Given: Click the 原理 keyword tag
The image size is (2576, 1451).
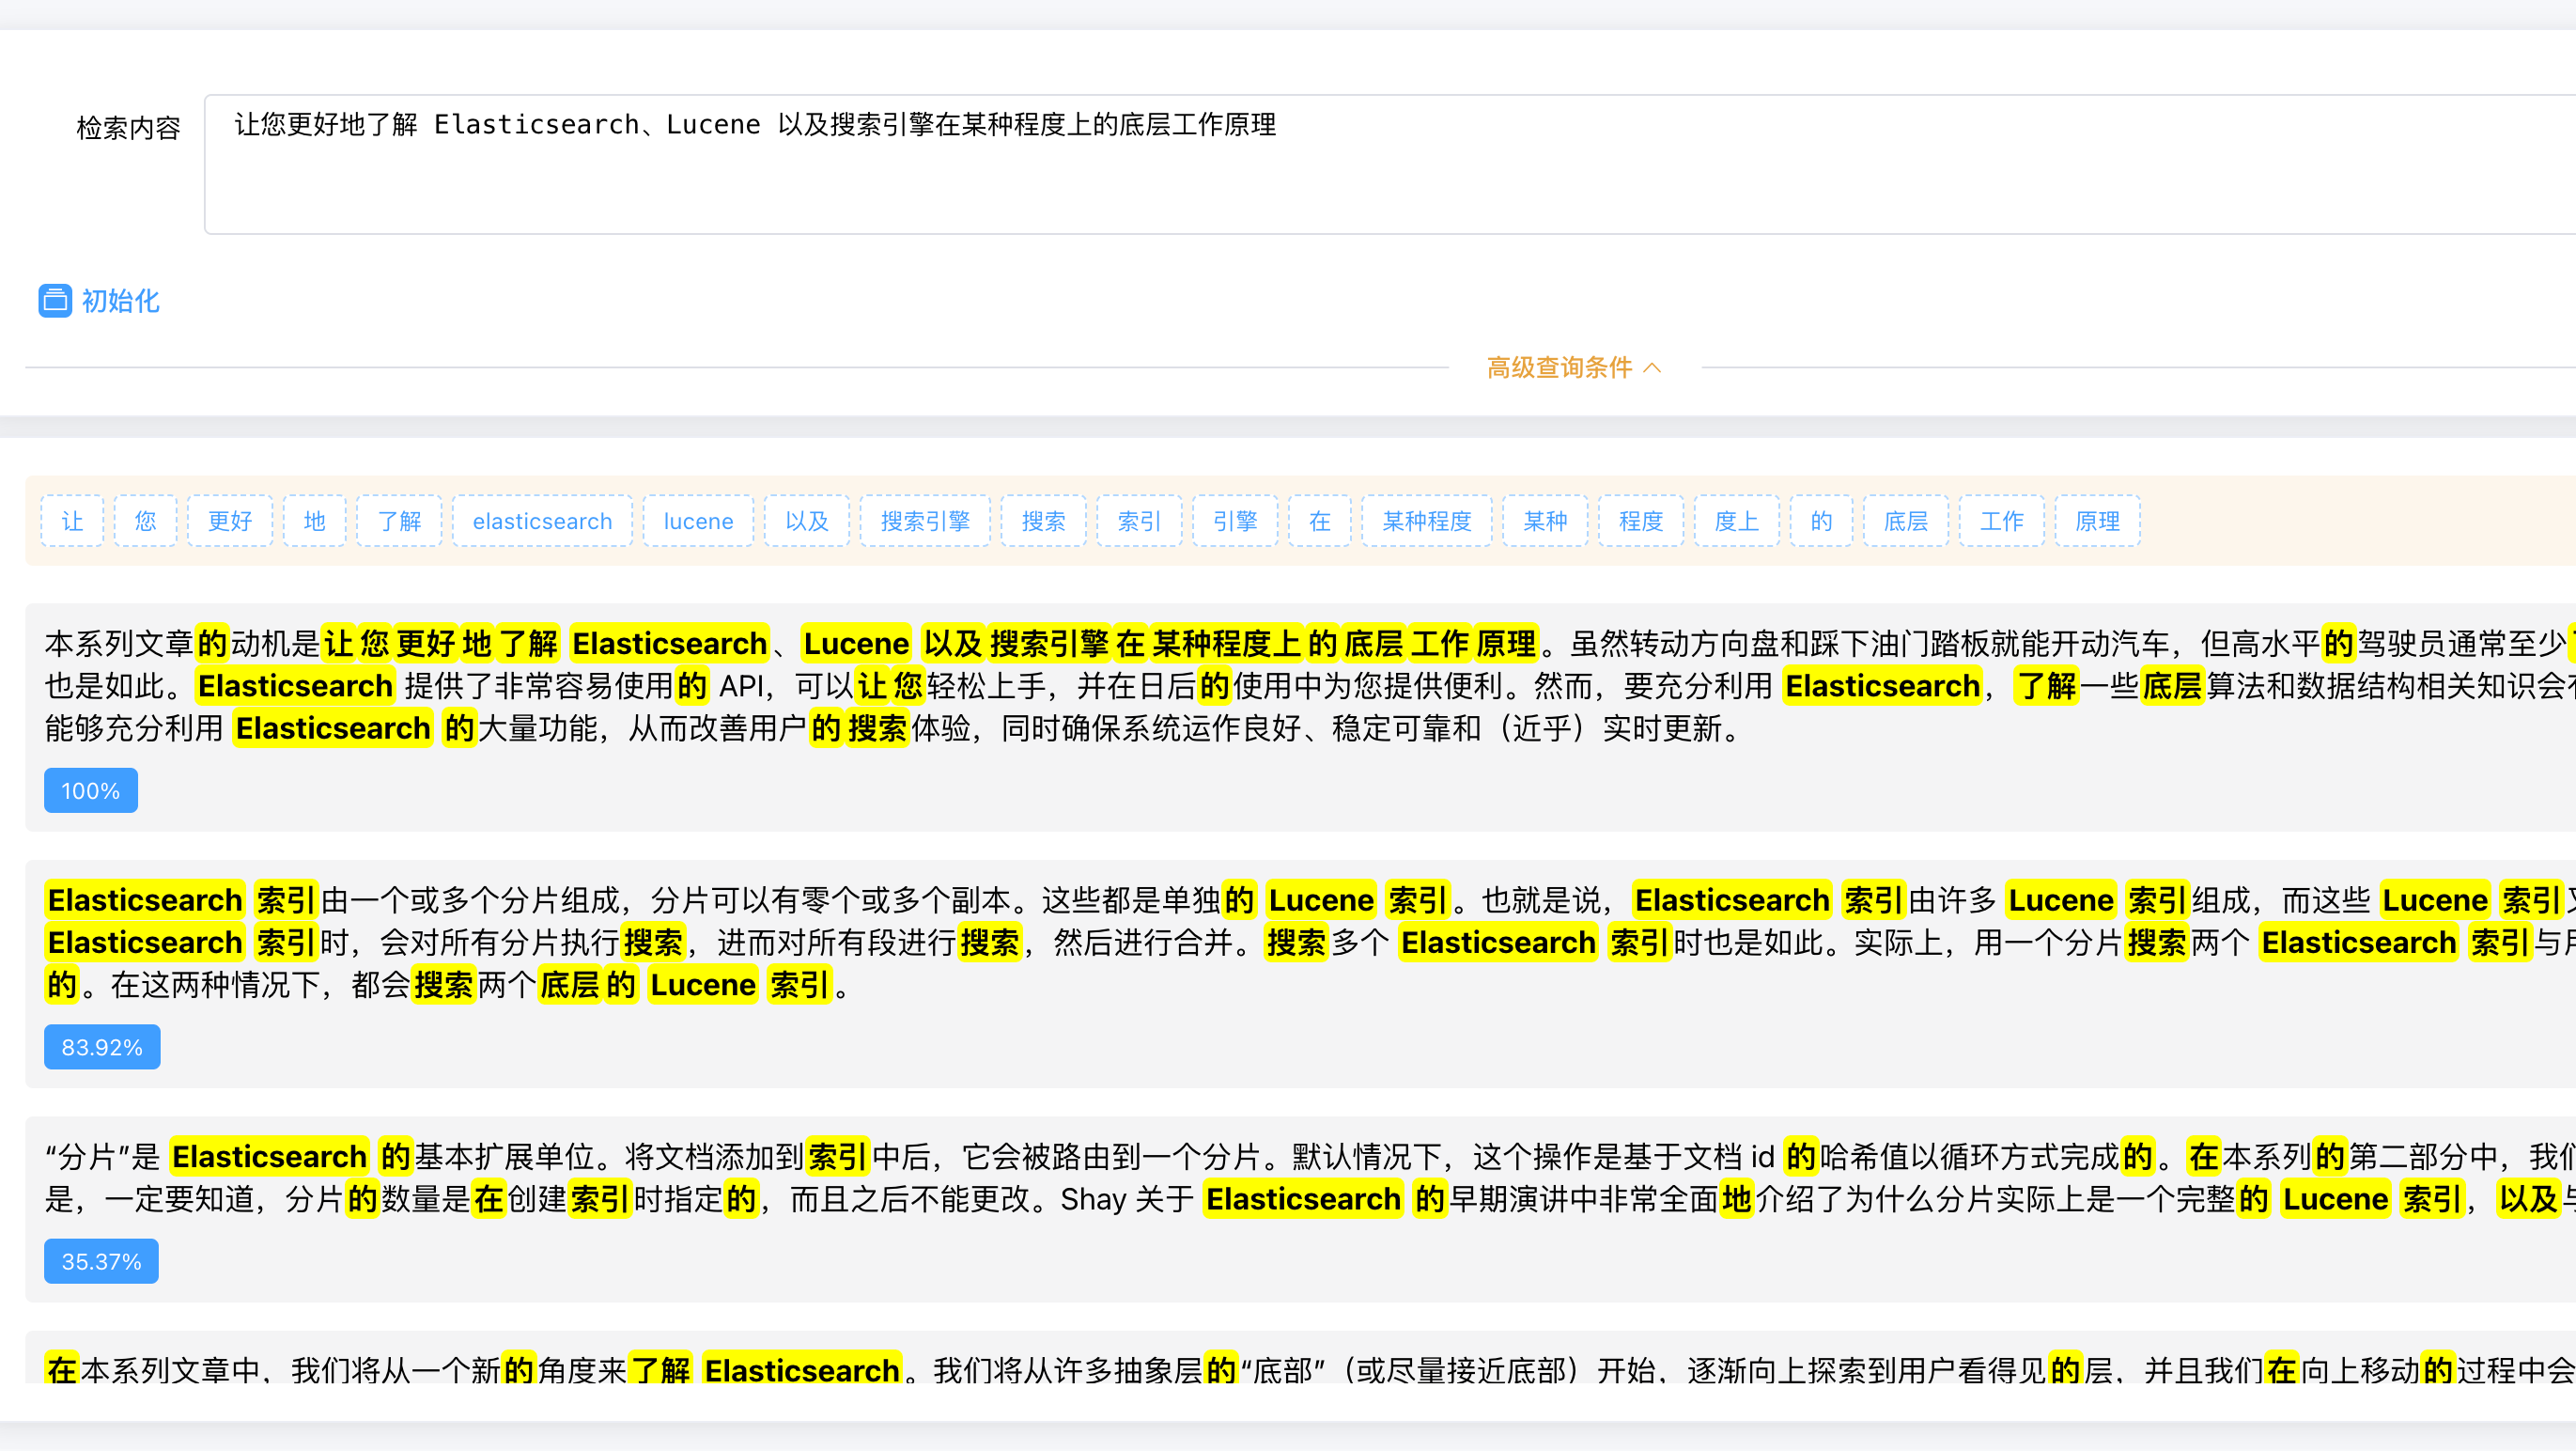Looking at the screenshot, I should (x=2096, y=521).
